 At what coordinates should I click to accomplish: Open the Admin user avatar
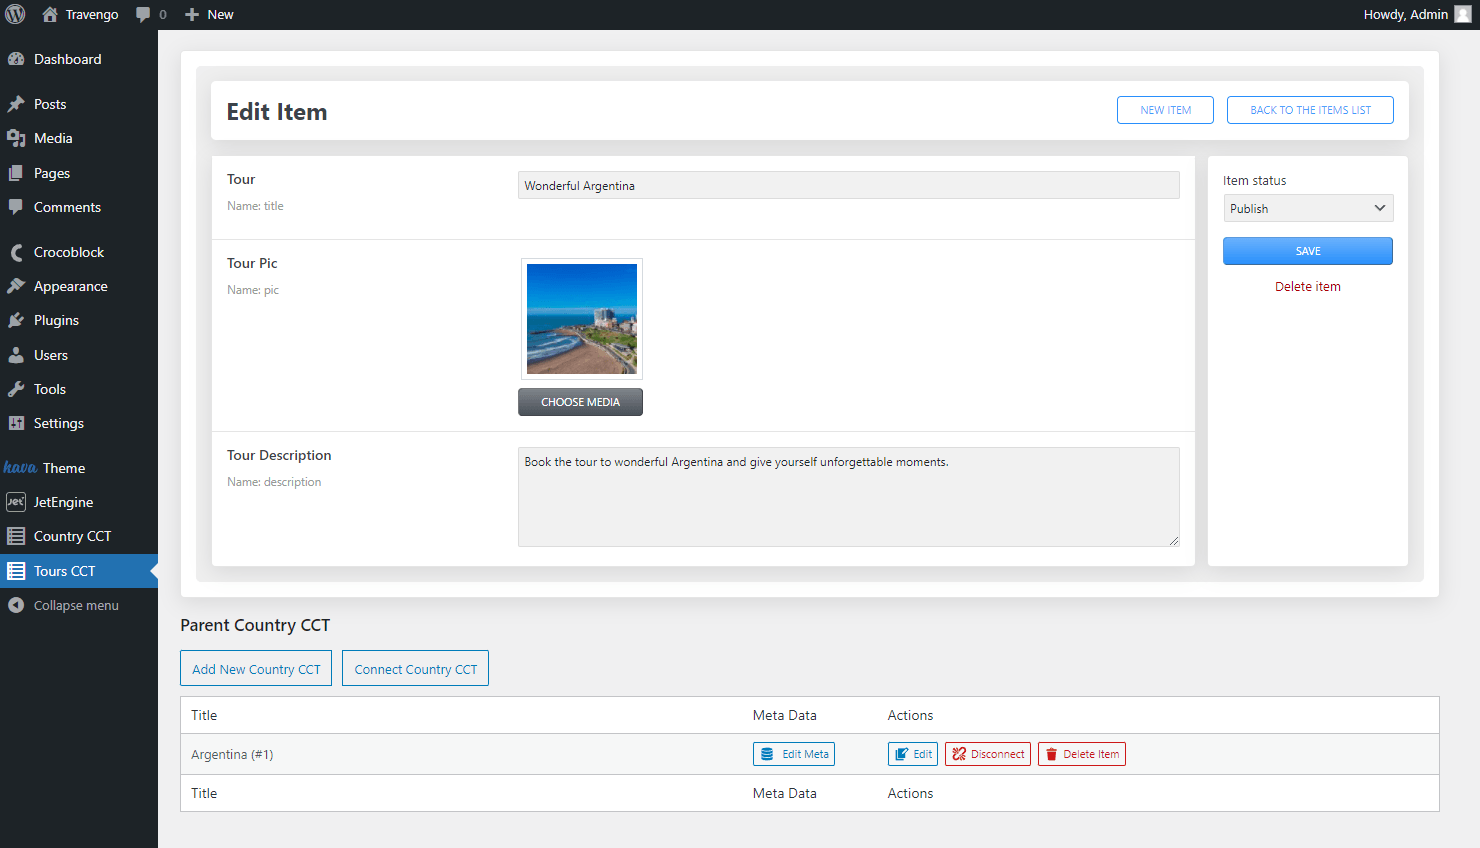coord(1462,14)
